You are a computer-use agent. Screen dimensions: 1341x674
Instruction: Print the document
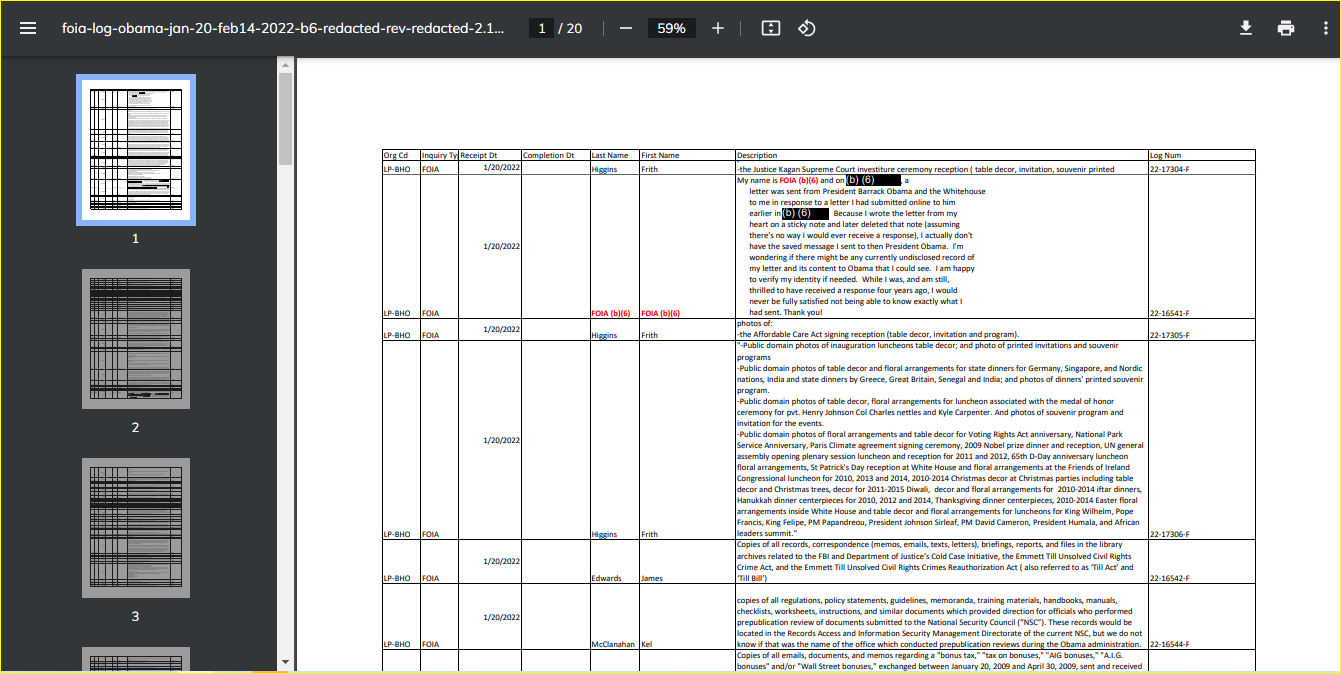[1286, 28]
